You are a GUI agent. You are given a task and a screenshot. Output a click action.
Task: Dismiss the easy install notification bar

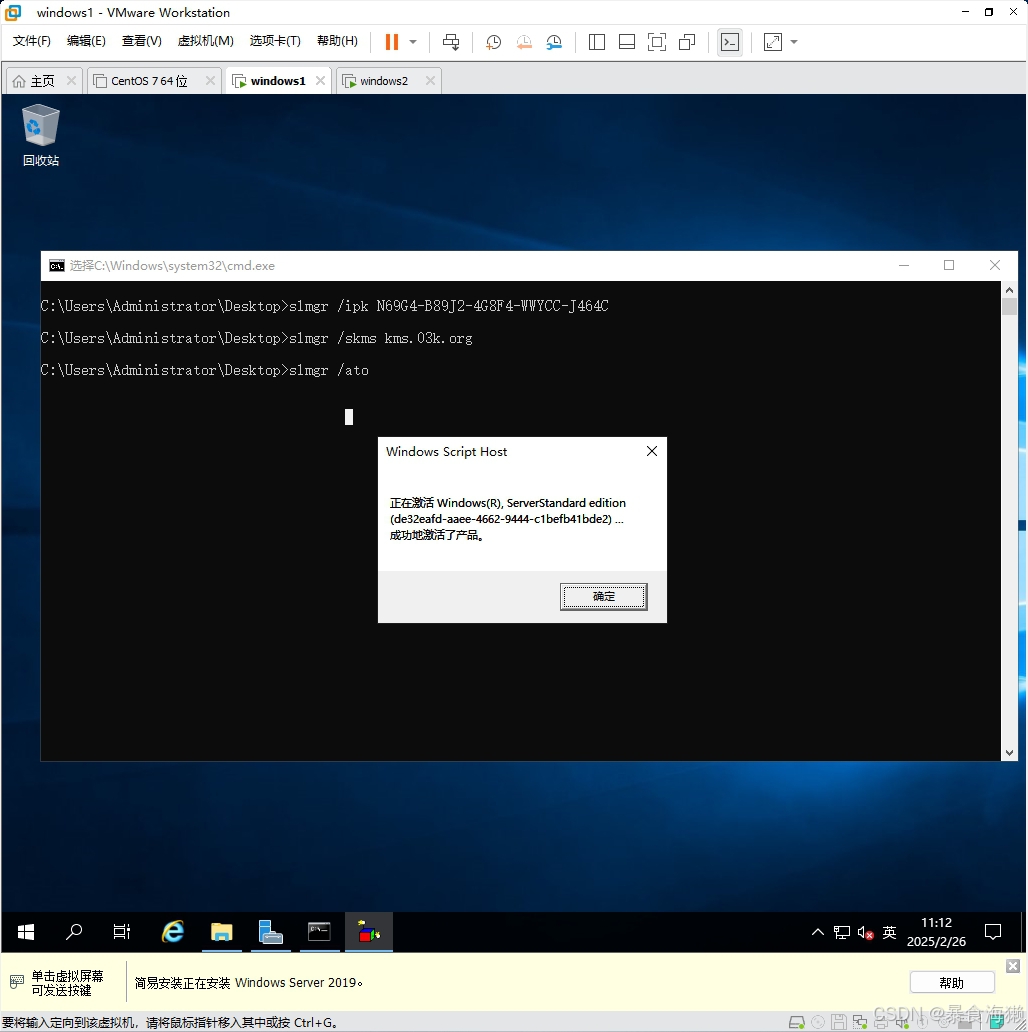[1013, 966]
